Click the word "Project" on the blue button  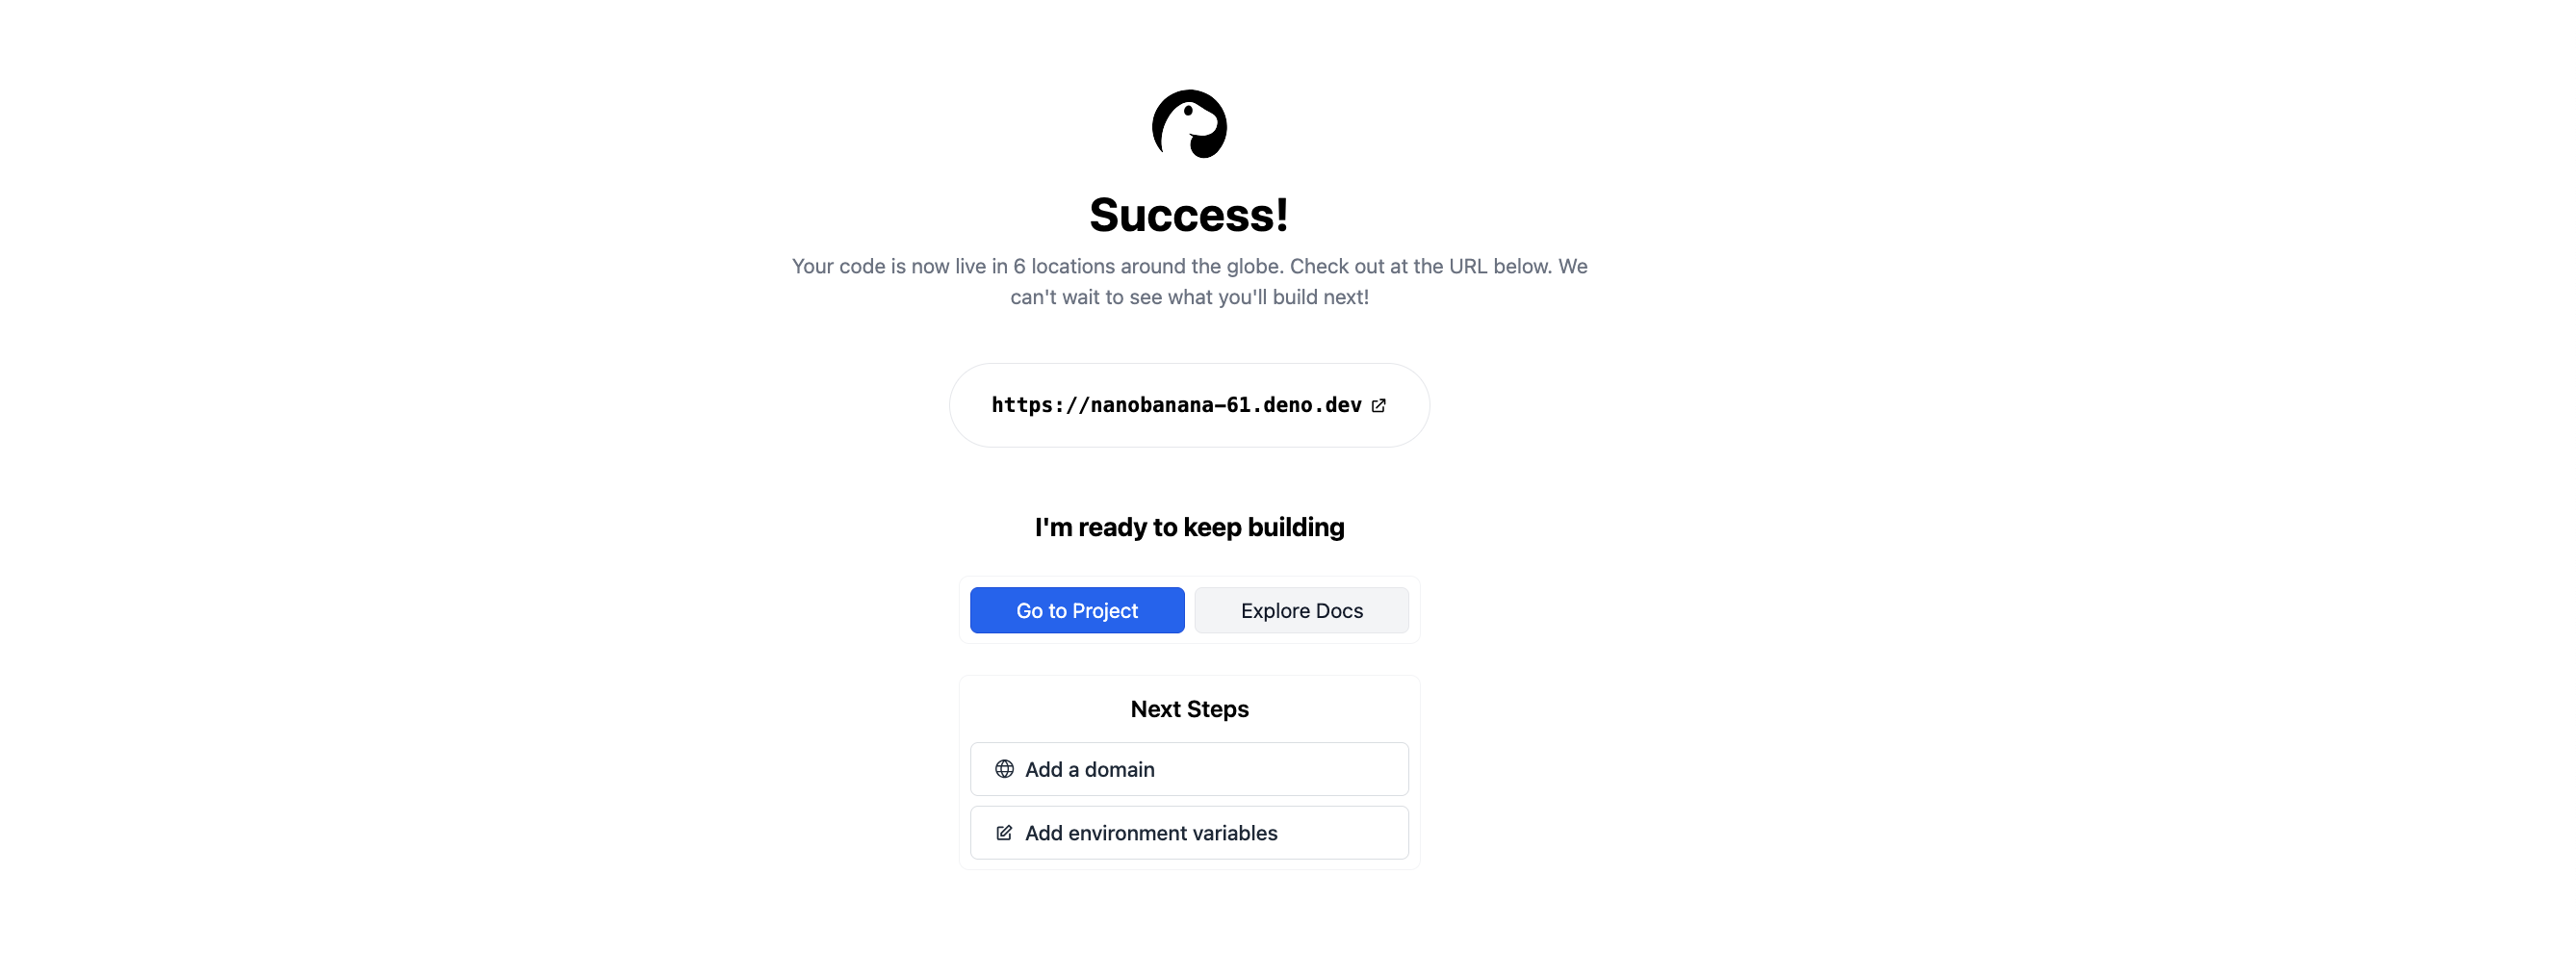coord(1105,610)
